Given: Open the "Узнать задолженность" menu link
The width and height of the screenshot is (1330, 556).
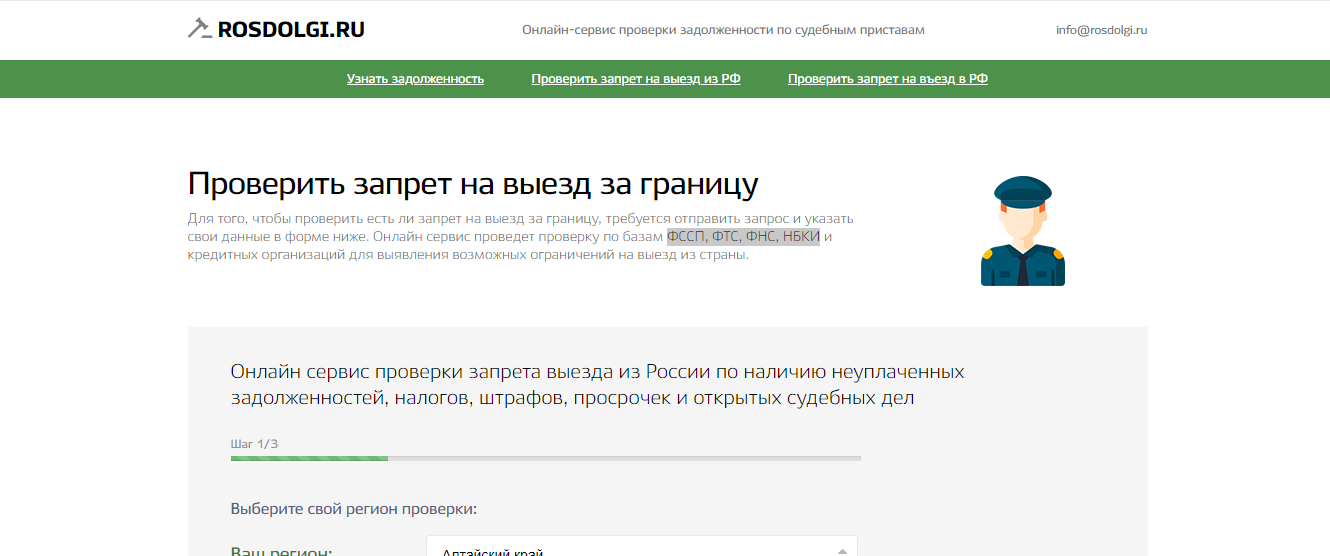Looking at the screenshot, I should pos(415,79).
